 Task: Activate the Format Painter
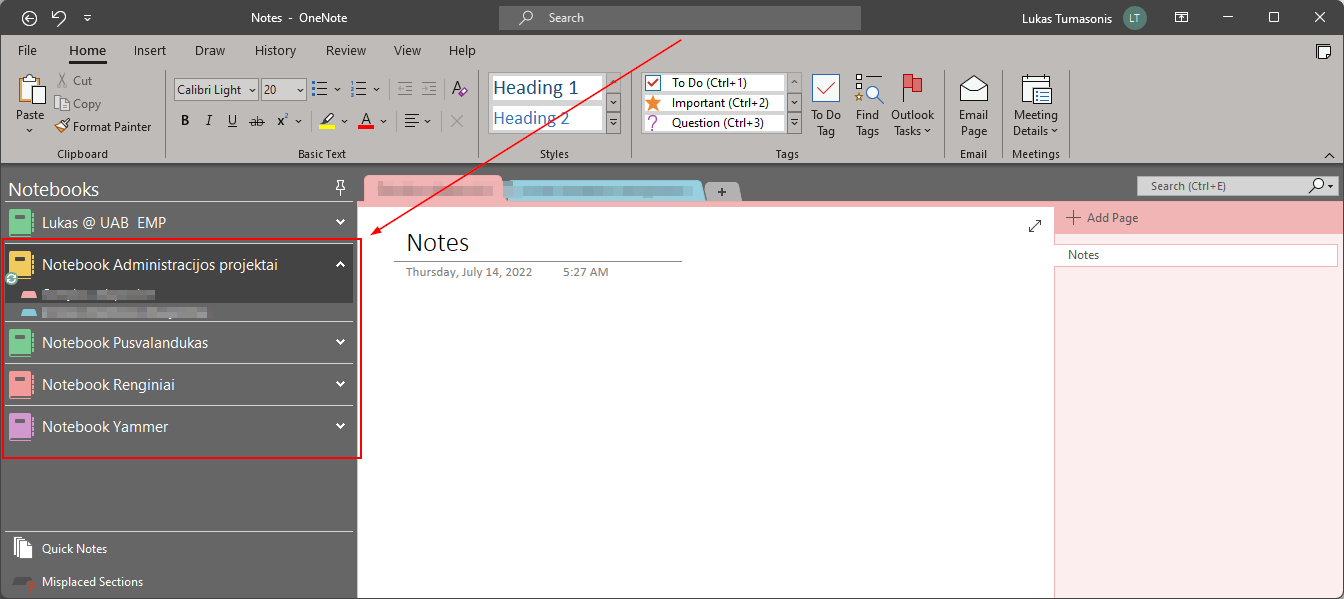(104, 127)
